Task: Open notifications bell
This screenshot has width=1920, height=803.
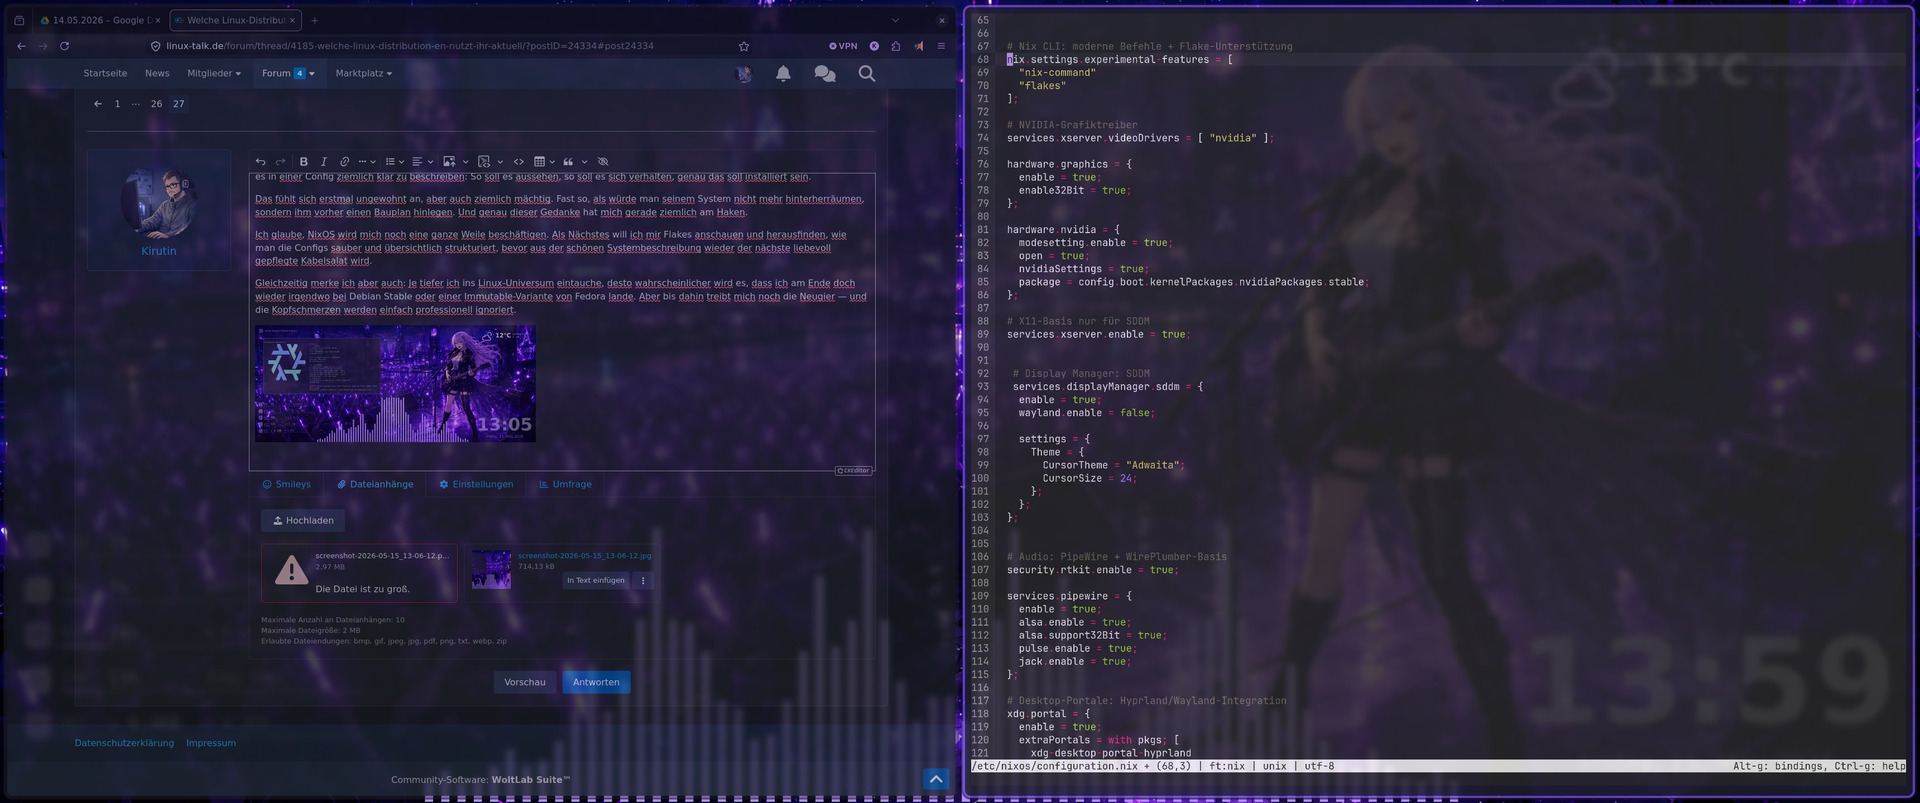Action: tap(783, 73)
